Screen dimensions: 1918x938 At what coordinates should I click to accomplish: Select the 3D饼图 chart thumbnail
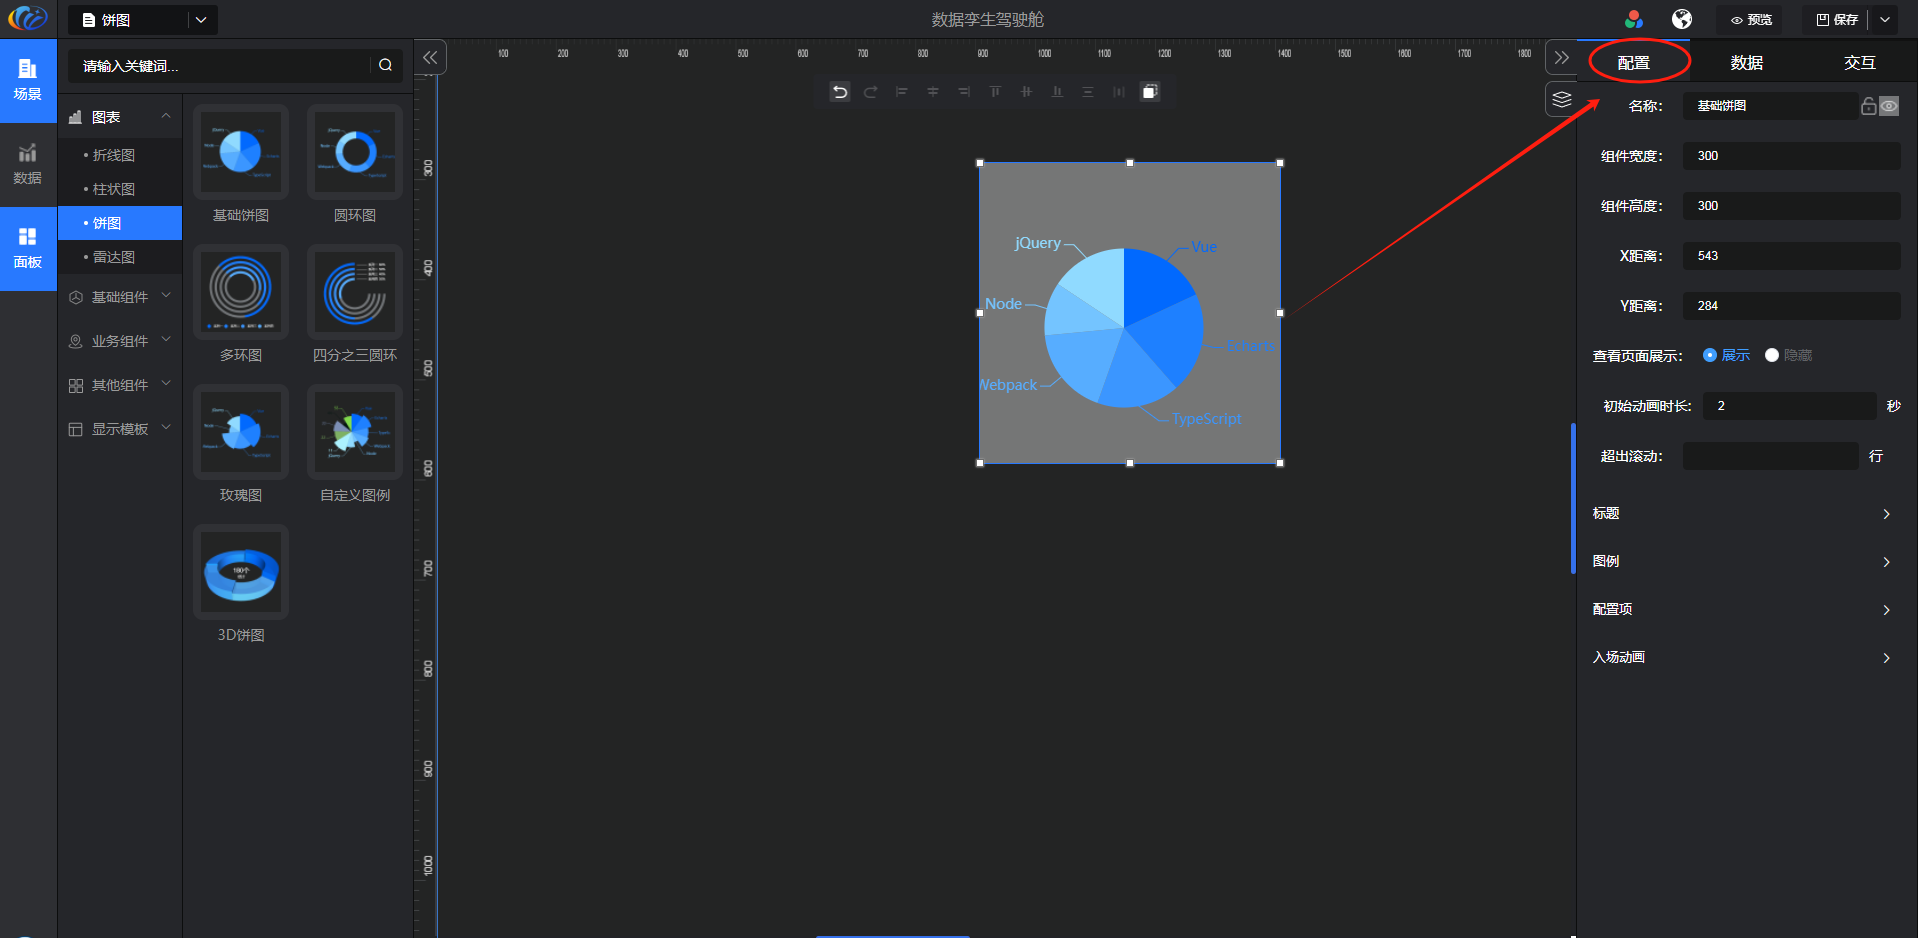241,573
